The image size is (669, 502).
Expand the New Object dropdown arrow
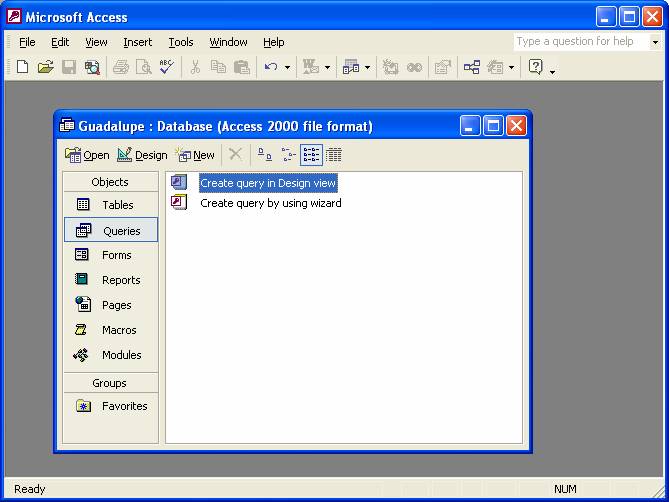tap(511, 67)
